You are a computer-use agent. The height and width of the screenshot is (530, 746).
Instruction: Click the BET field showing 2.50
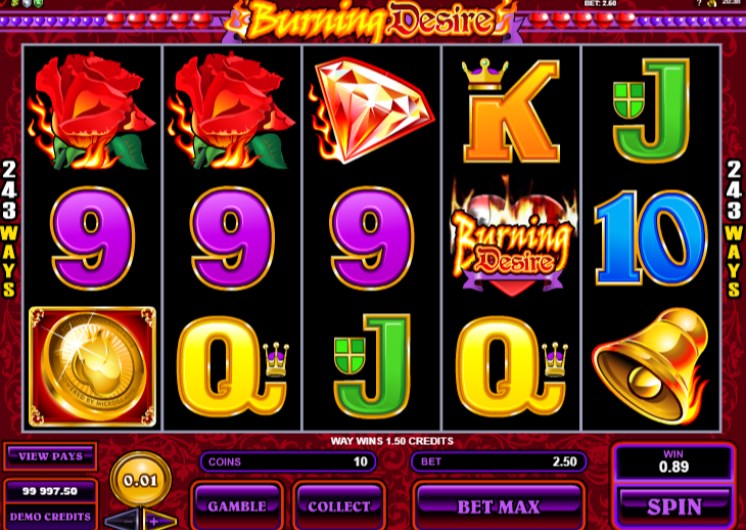click(x=499, y=461)
